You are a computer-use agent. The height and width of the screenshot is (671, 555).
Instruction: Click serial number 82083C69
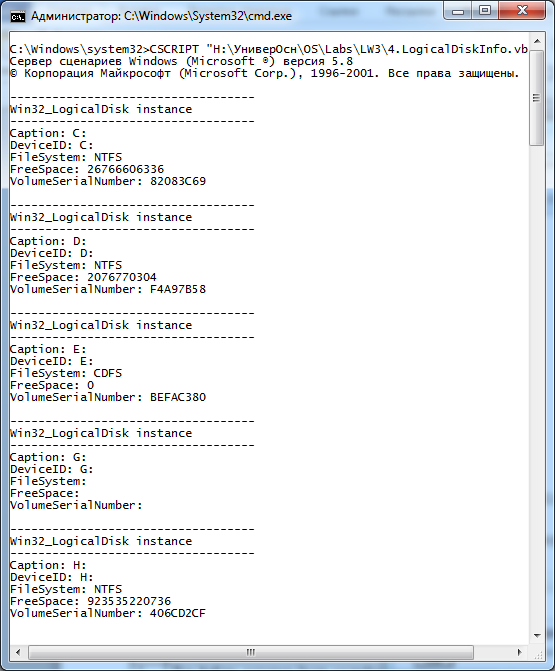178,181
